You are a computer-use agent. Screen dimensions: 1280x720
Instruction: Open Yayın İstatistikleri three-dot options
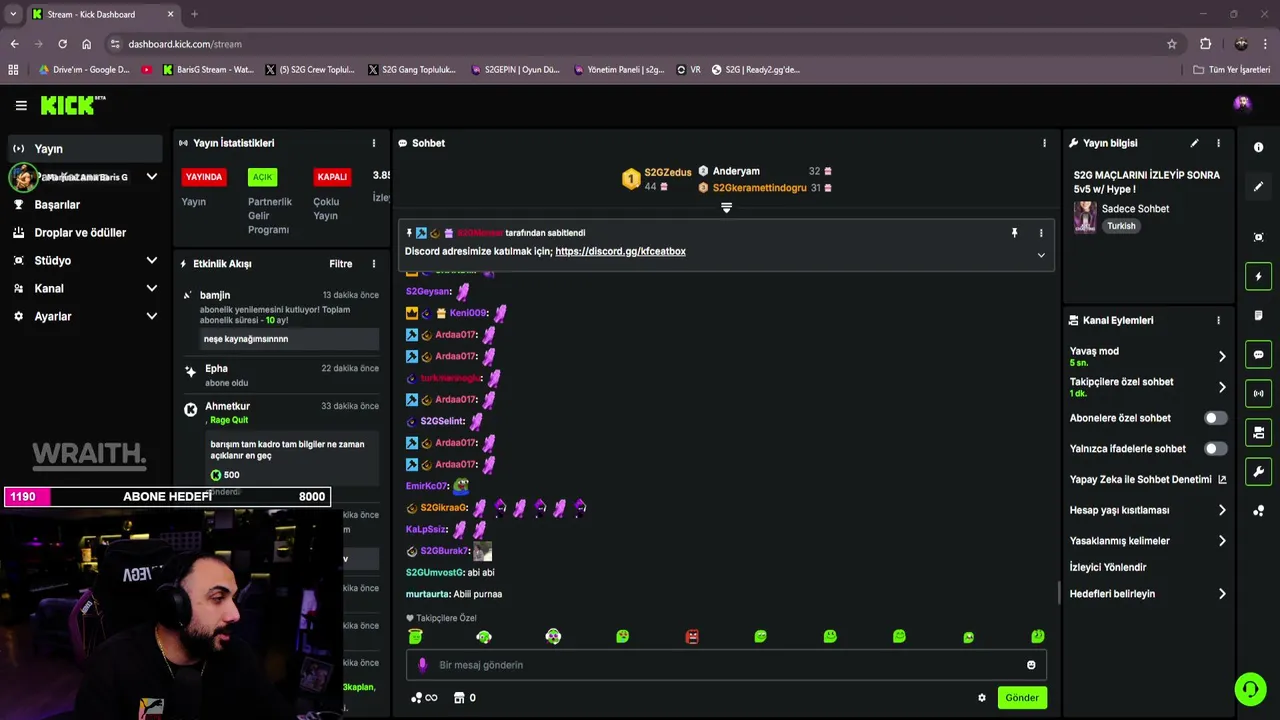(374, 143)
